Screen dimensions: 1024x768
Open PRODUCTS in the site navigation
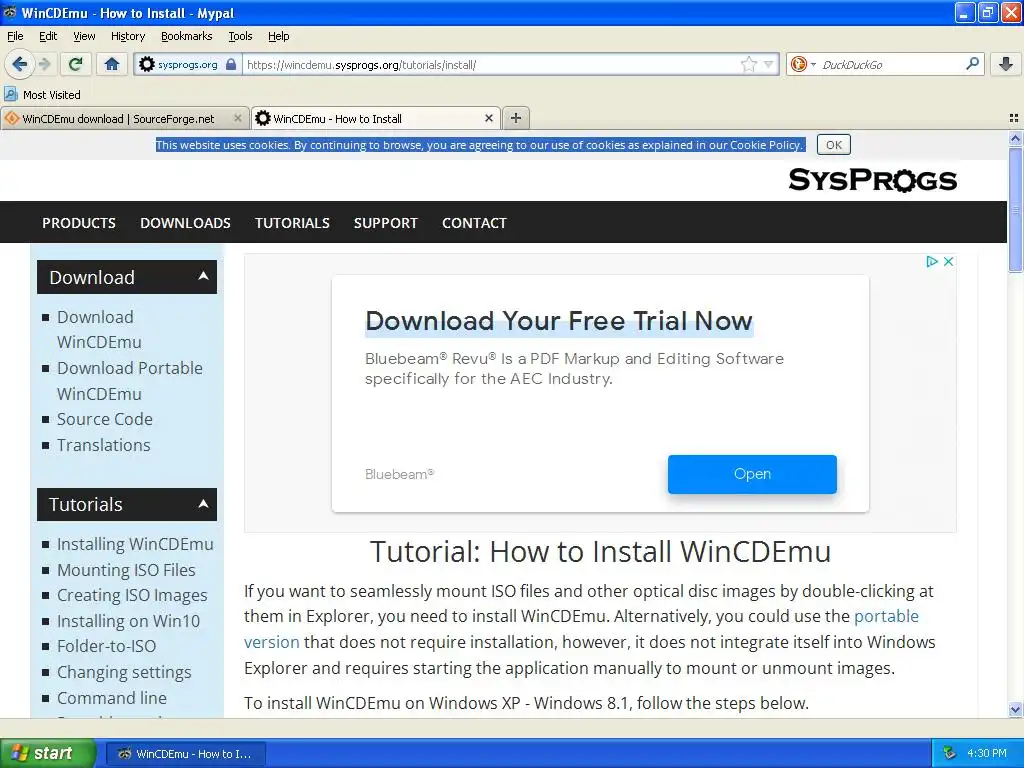[x=79, y=223]
